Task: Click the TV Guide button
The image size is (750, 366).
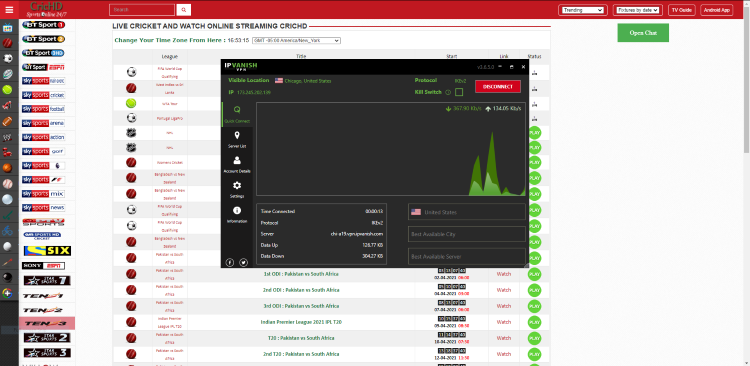Action: [682, 10]
